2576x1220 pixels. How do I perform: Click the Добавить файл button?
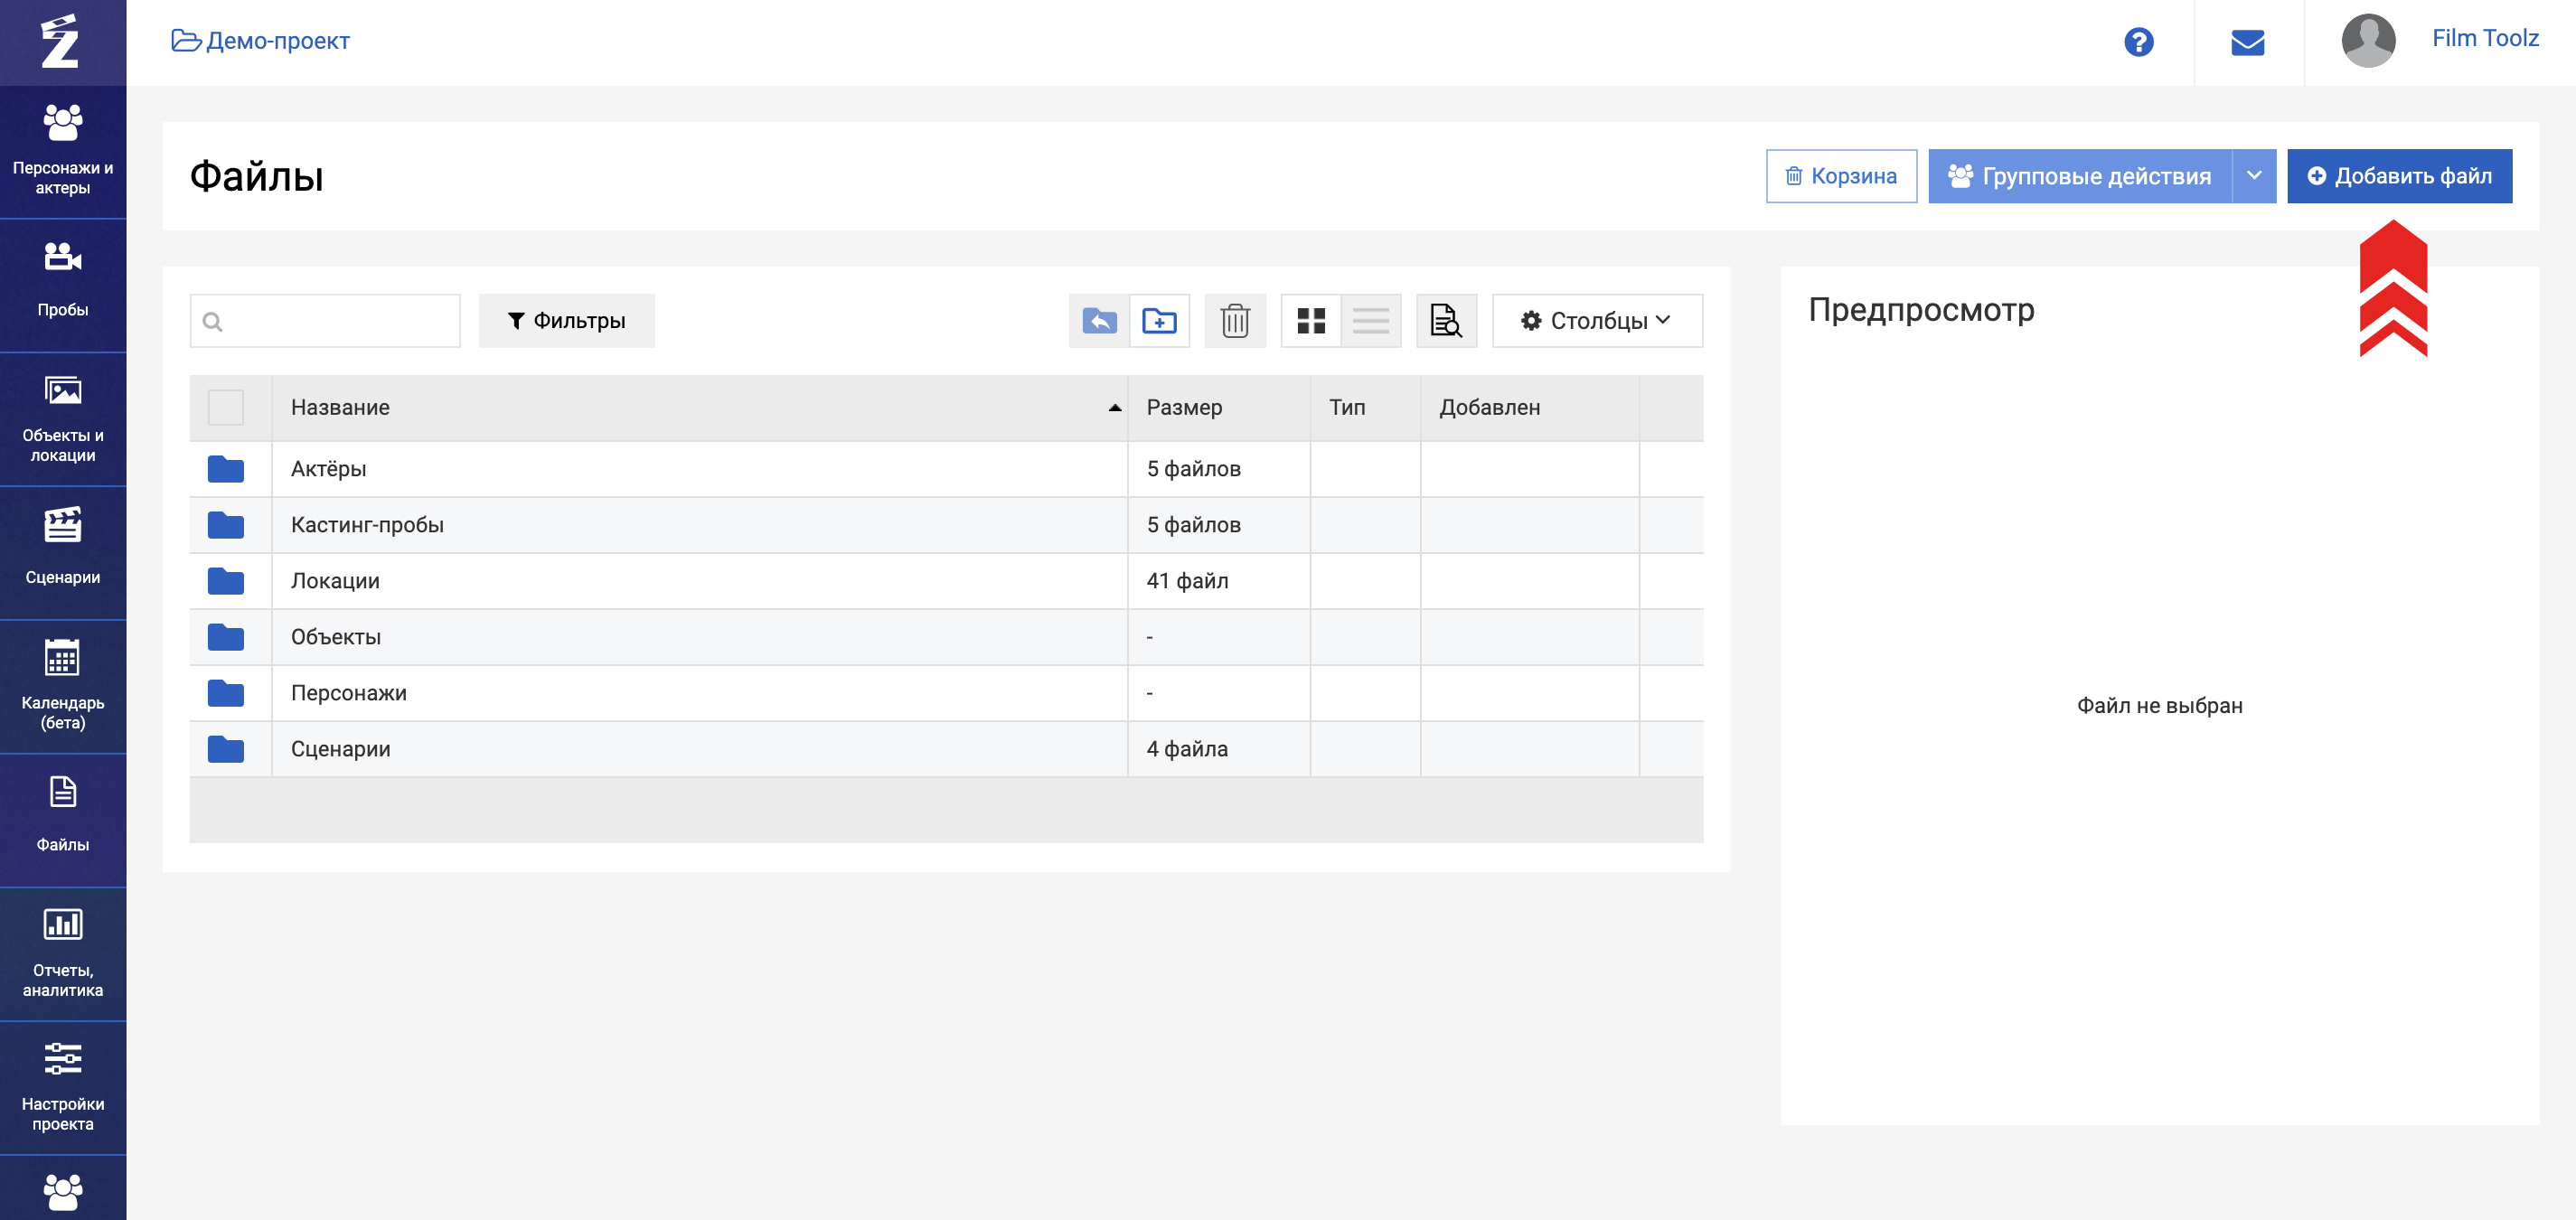click(x=2399, y=176)
